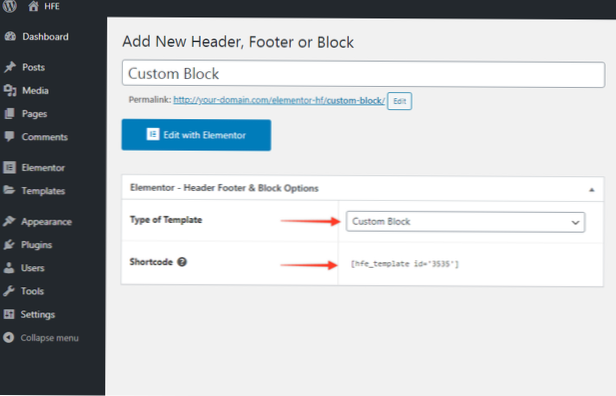Click the Templates folder icon
Image resolution: width=616 pixels, height=396 pixels.
pyautogui.click(x=9, y=190)
